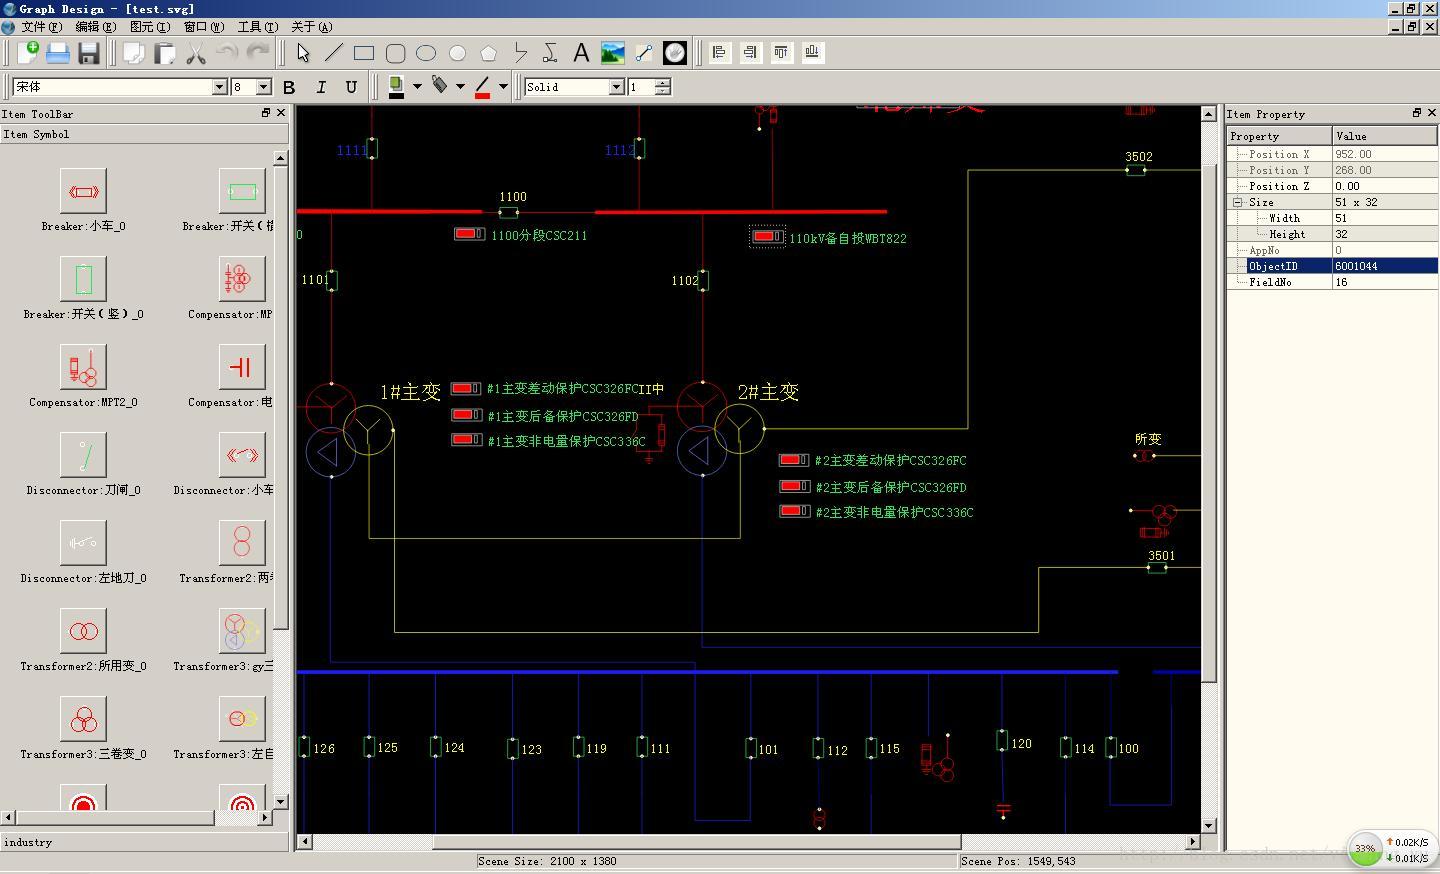
Task: Pick the Disconnector:刀闸_0 symbol
Action: pos(83,455)
